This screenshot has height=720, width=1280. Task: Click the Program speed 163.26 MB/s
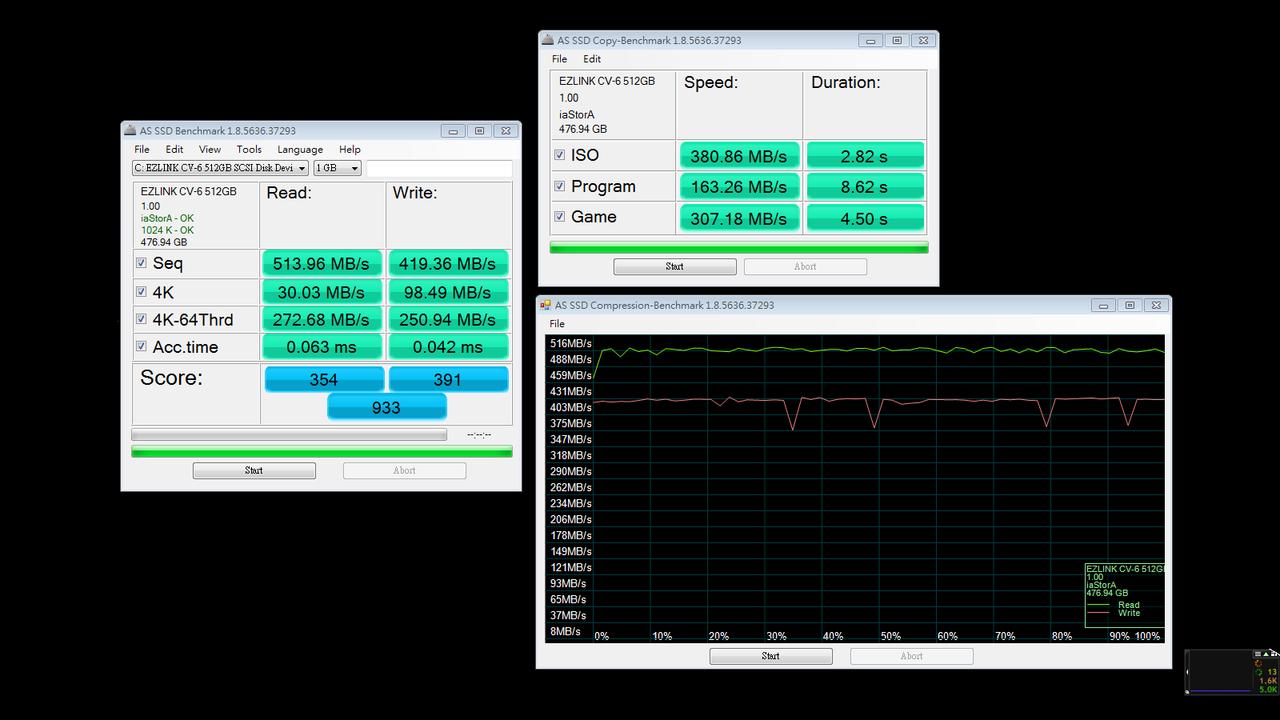tap(739, 187)
